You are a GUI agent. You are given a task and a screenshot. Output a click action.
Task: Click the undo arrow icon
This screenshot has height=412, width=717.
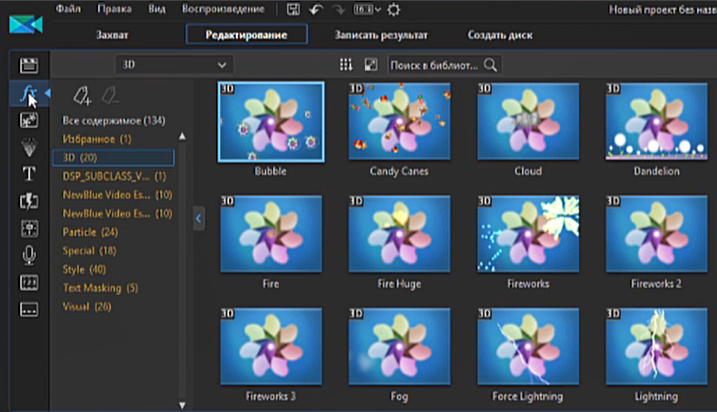pos(317,9)
